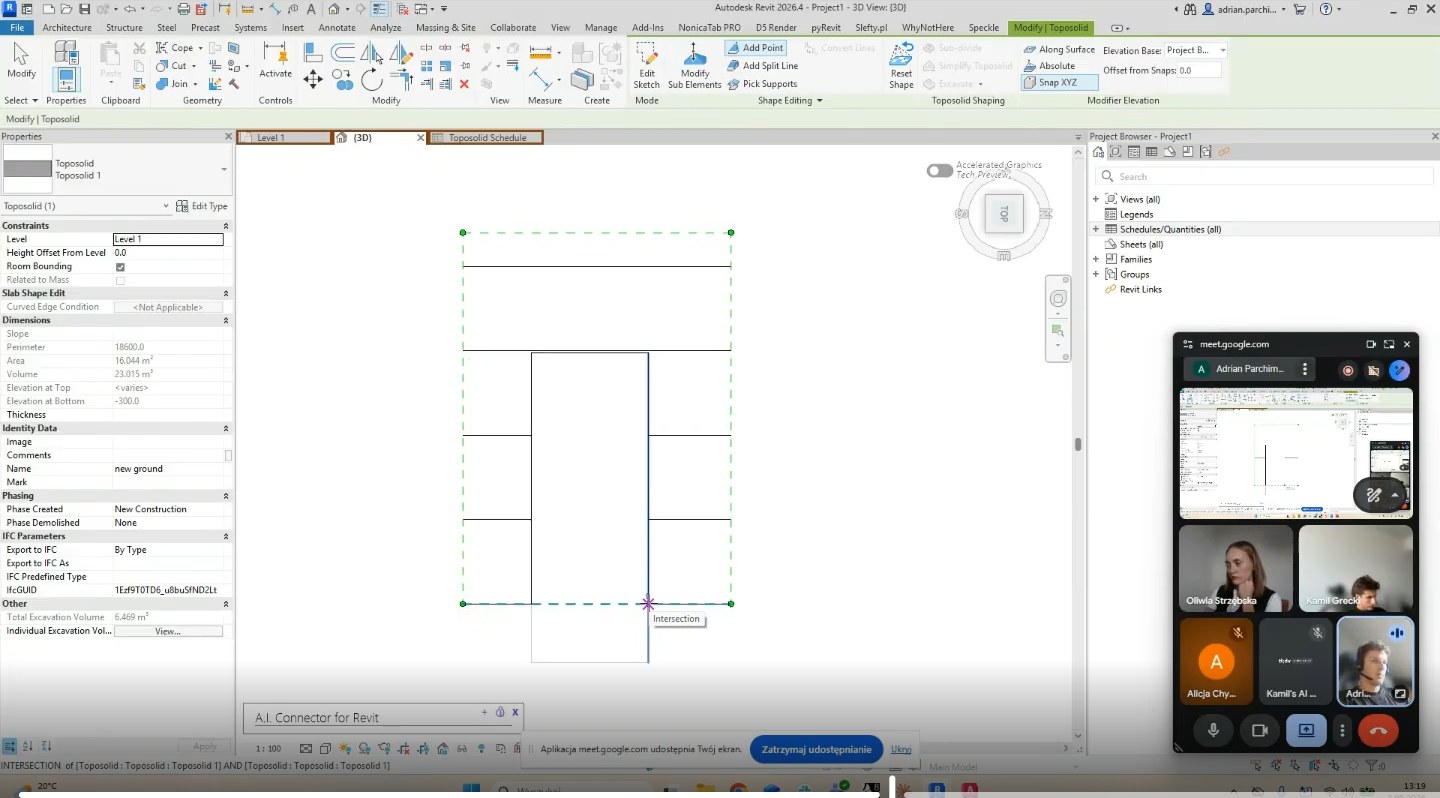Switch to the Toposolid Schedule tab
This screenshot has width=1440, height=798.
pos(486,138)
